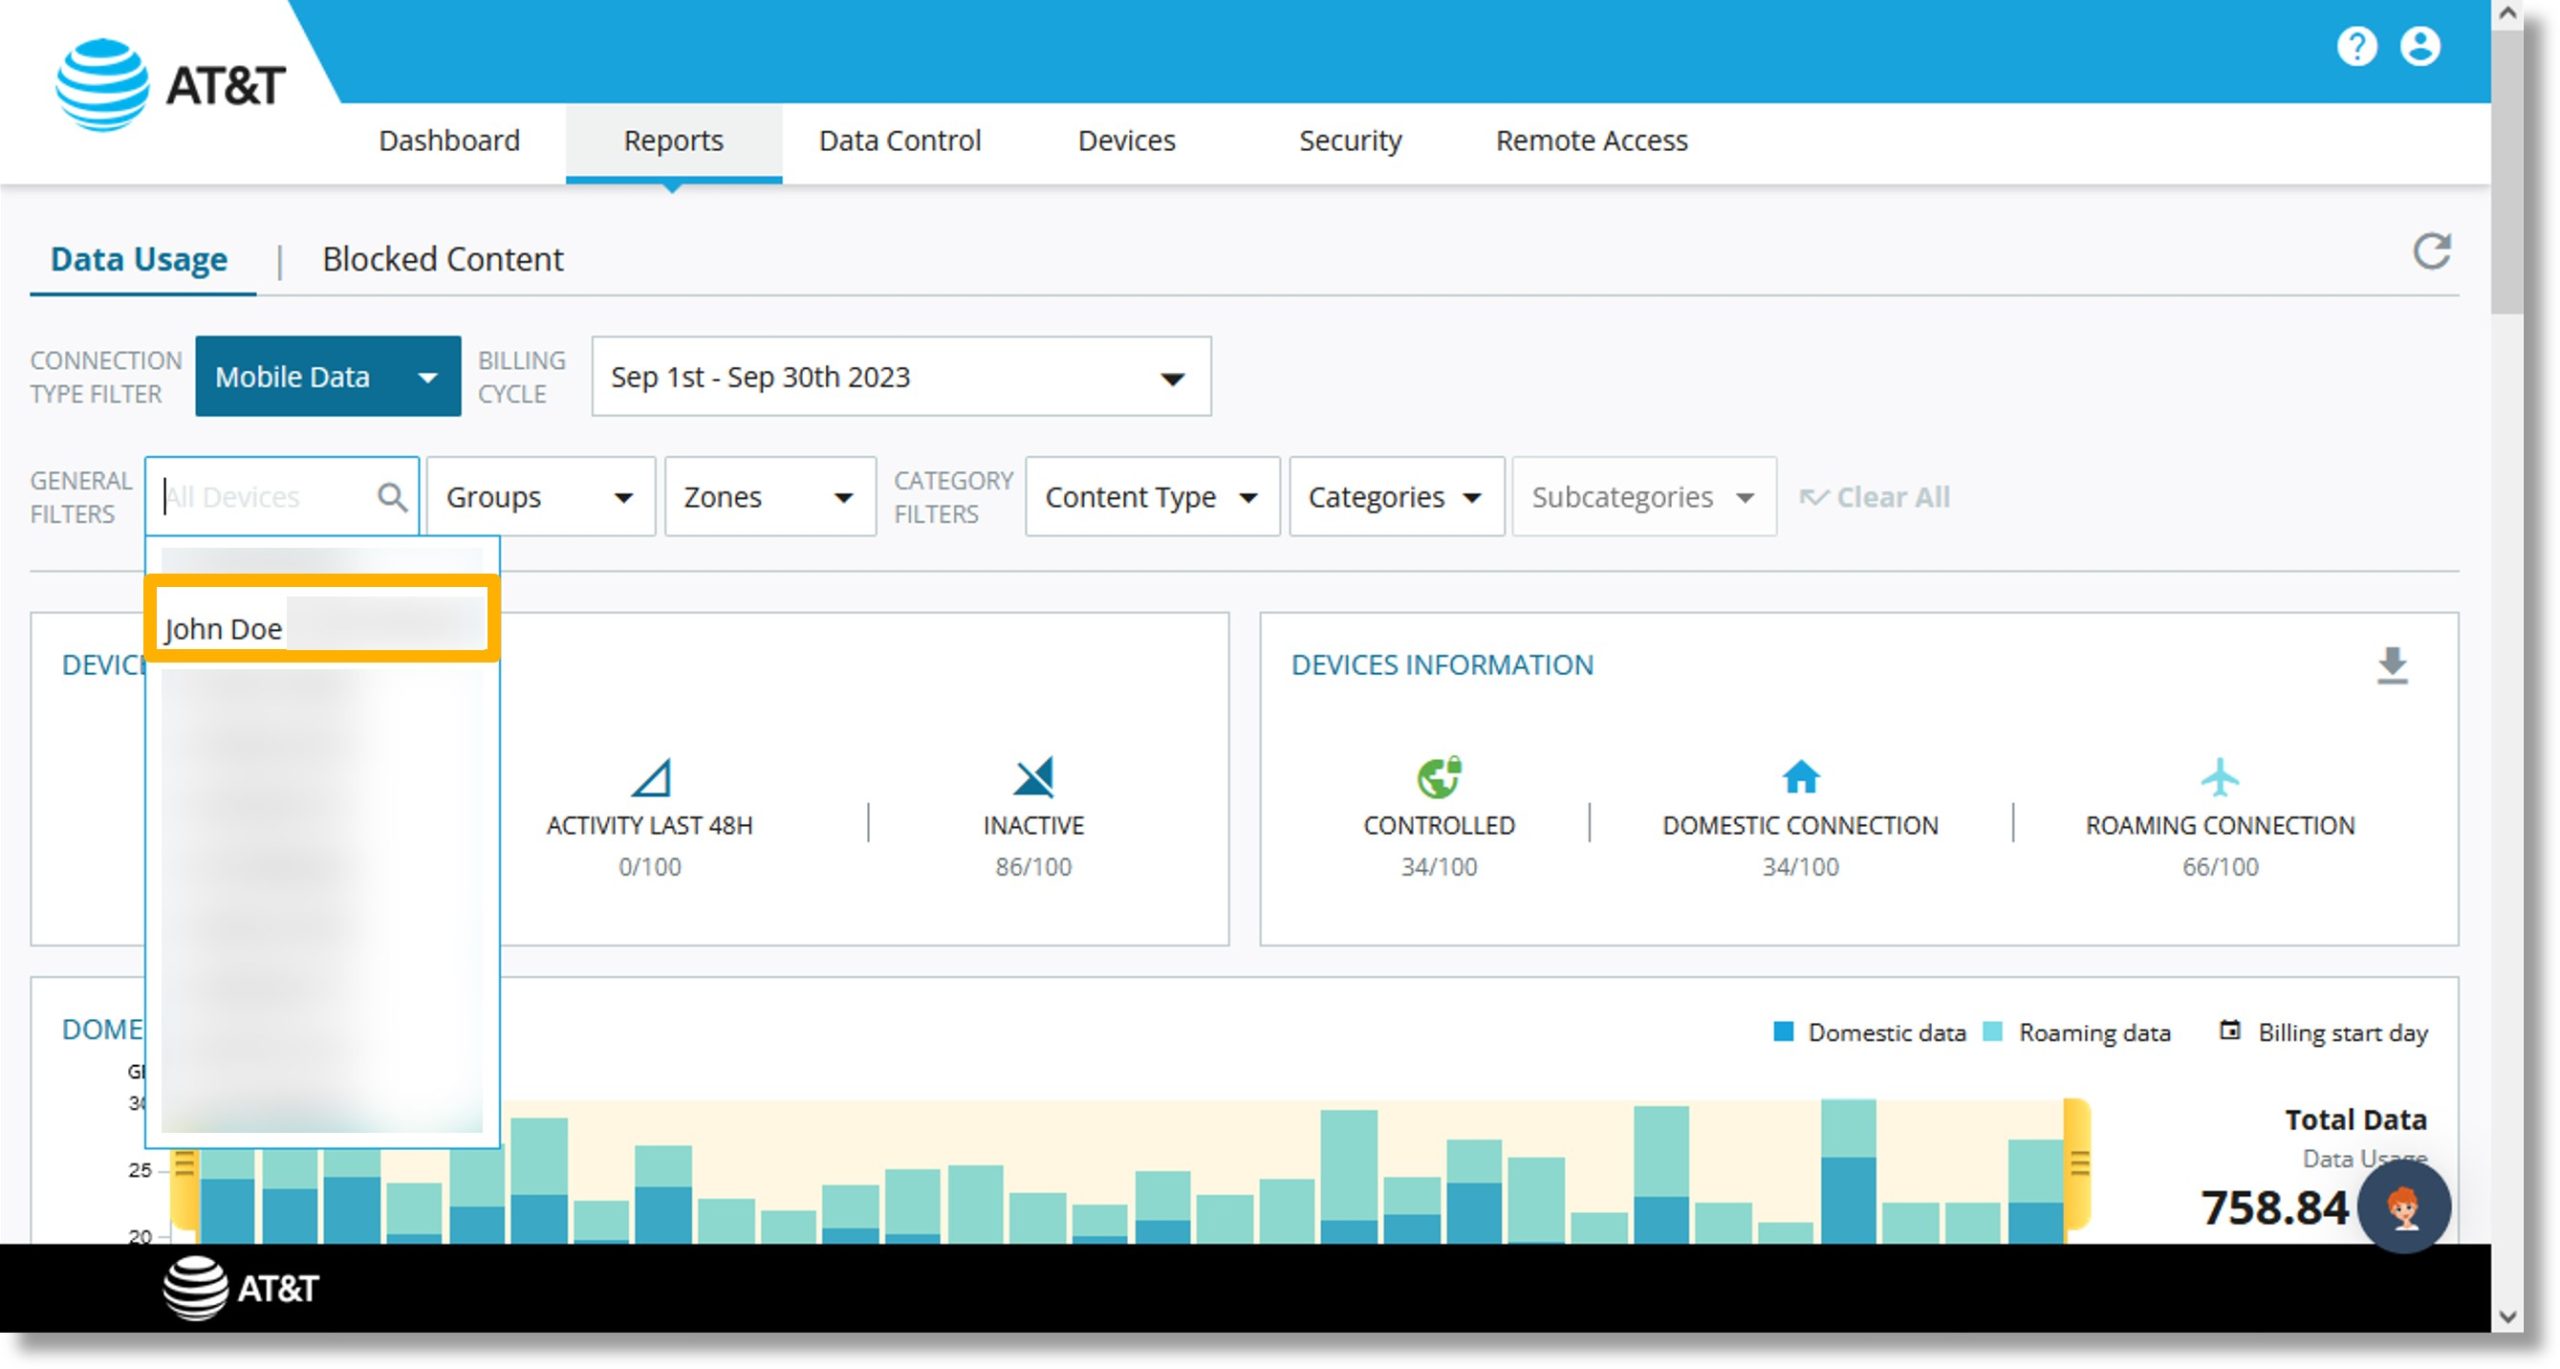Click the Total Data label
Viewport: 2560px width, 1369px height.
[2356, 1119]
